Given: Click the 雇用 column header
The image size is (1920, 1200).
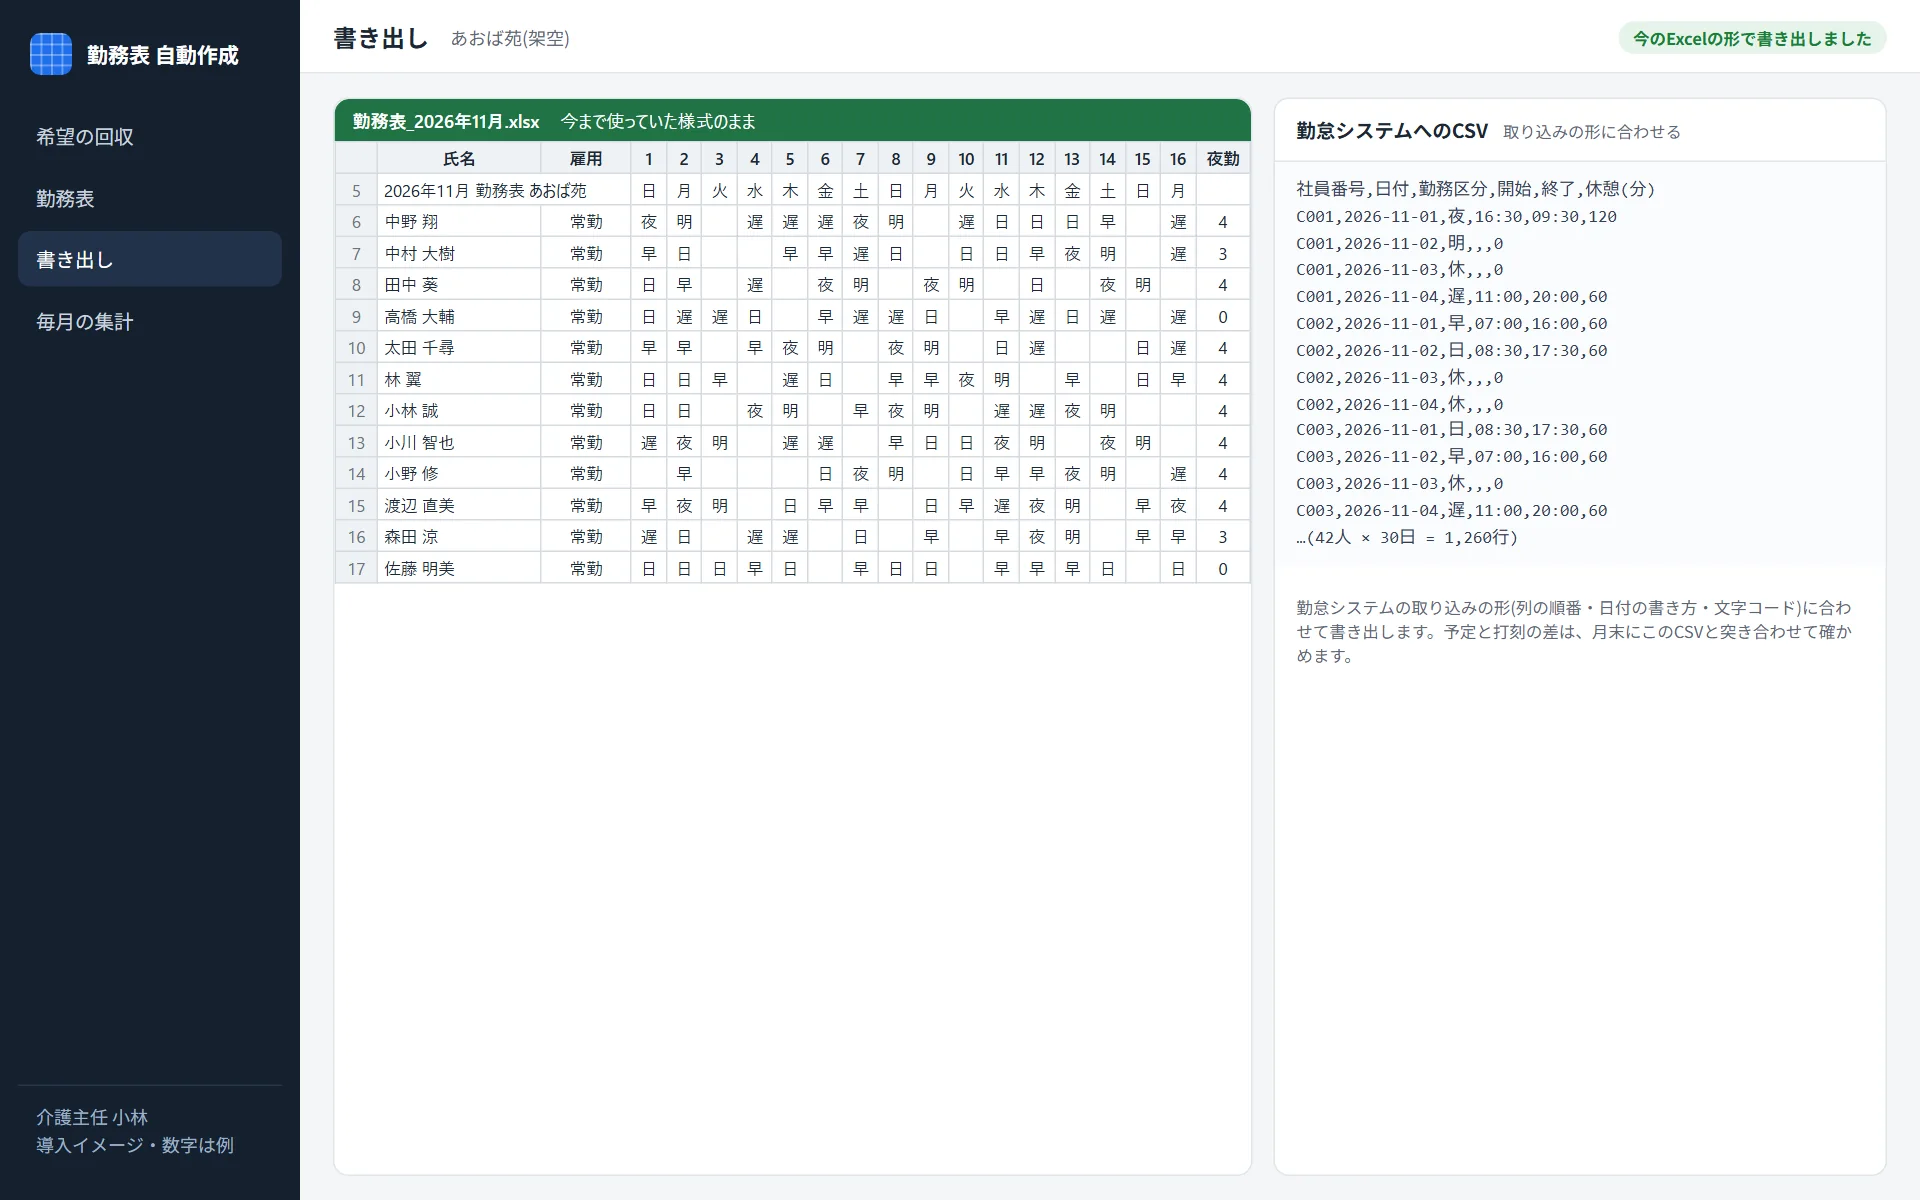Looking at the screenshot, I should [586, 158].
